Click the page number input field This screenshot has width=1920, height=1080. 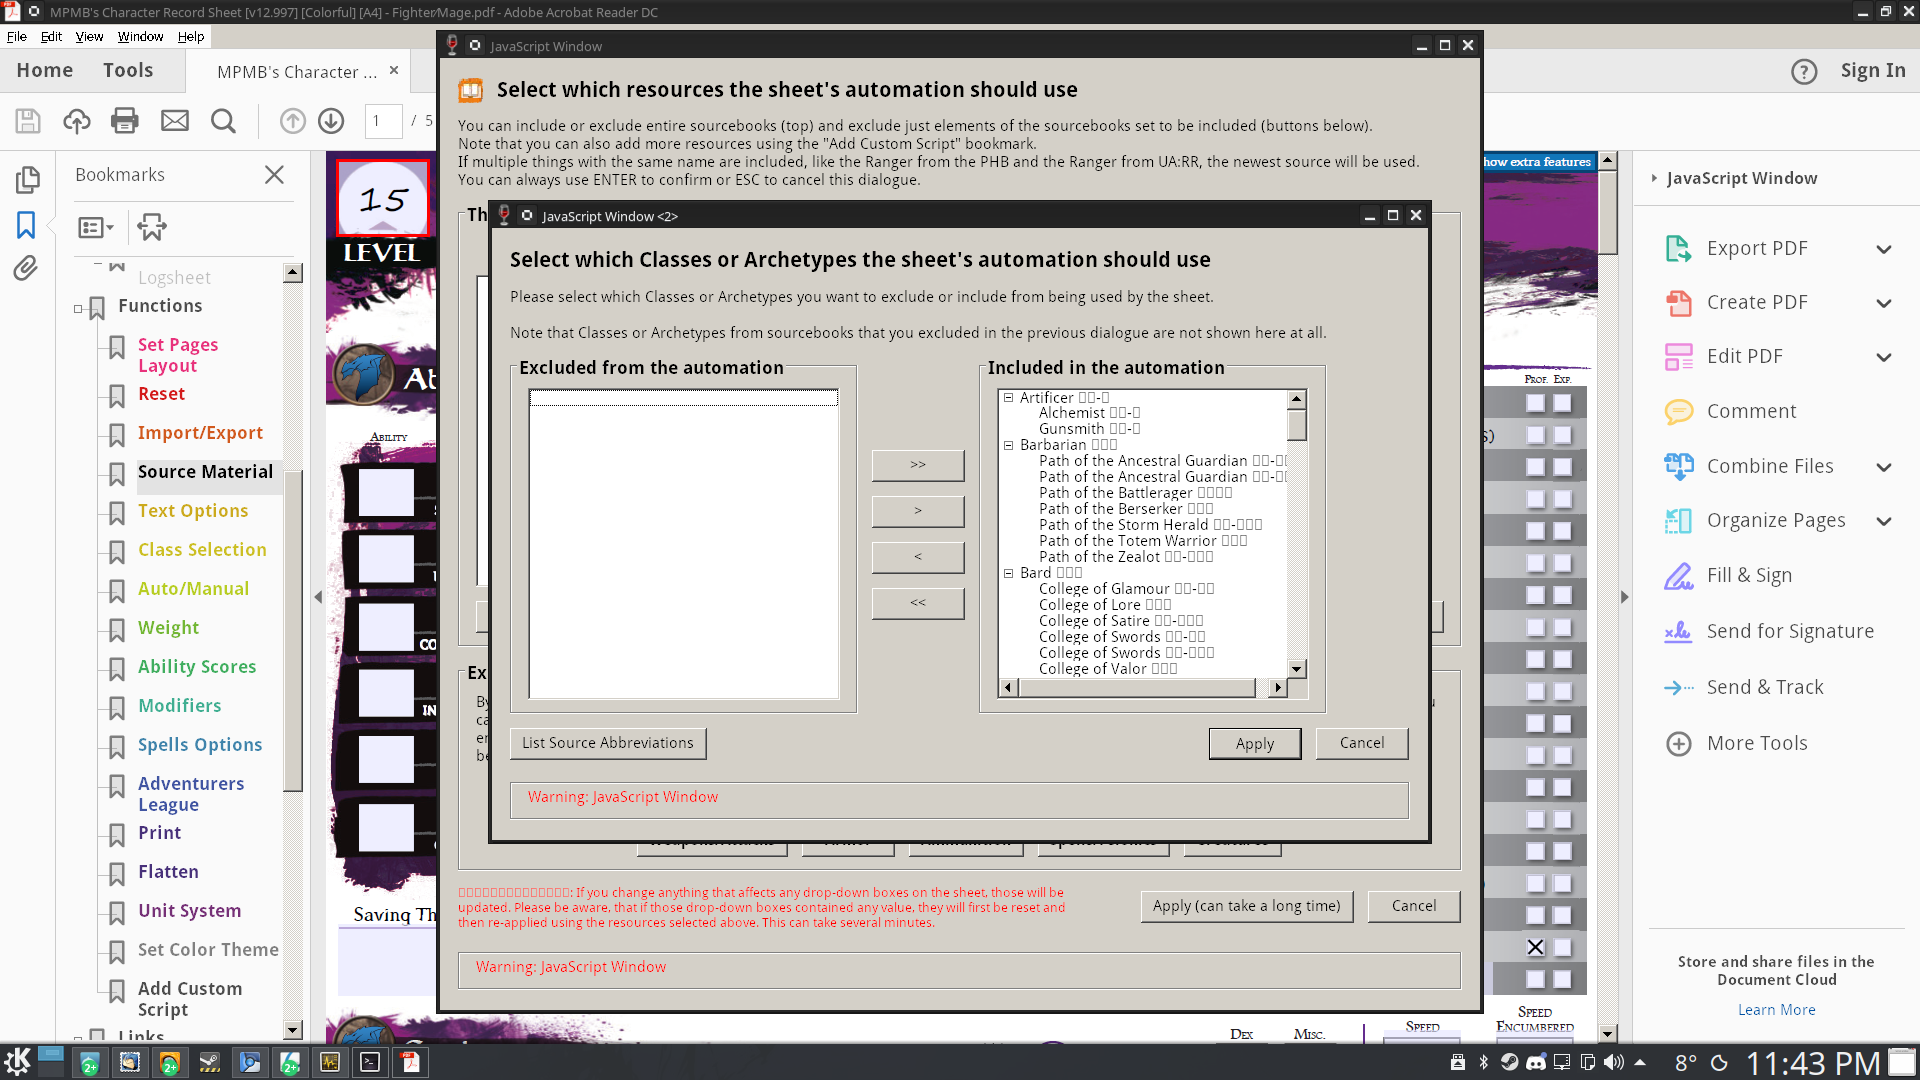(383, 121)
